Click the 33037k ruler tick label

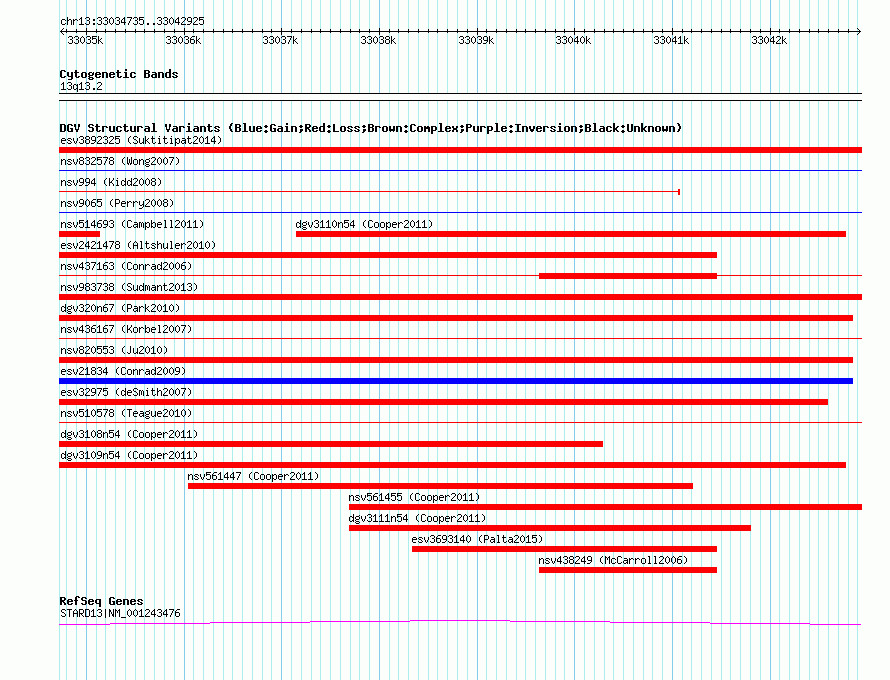(280, 40)
